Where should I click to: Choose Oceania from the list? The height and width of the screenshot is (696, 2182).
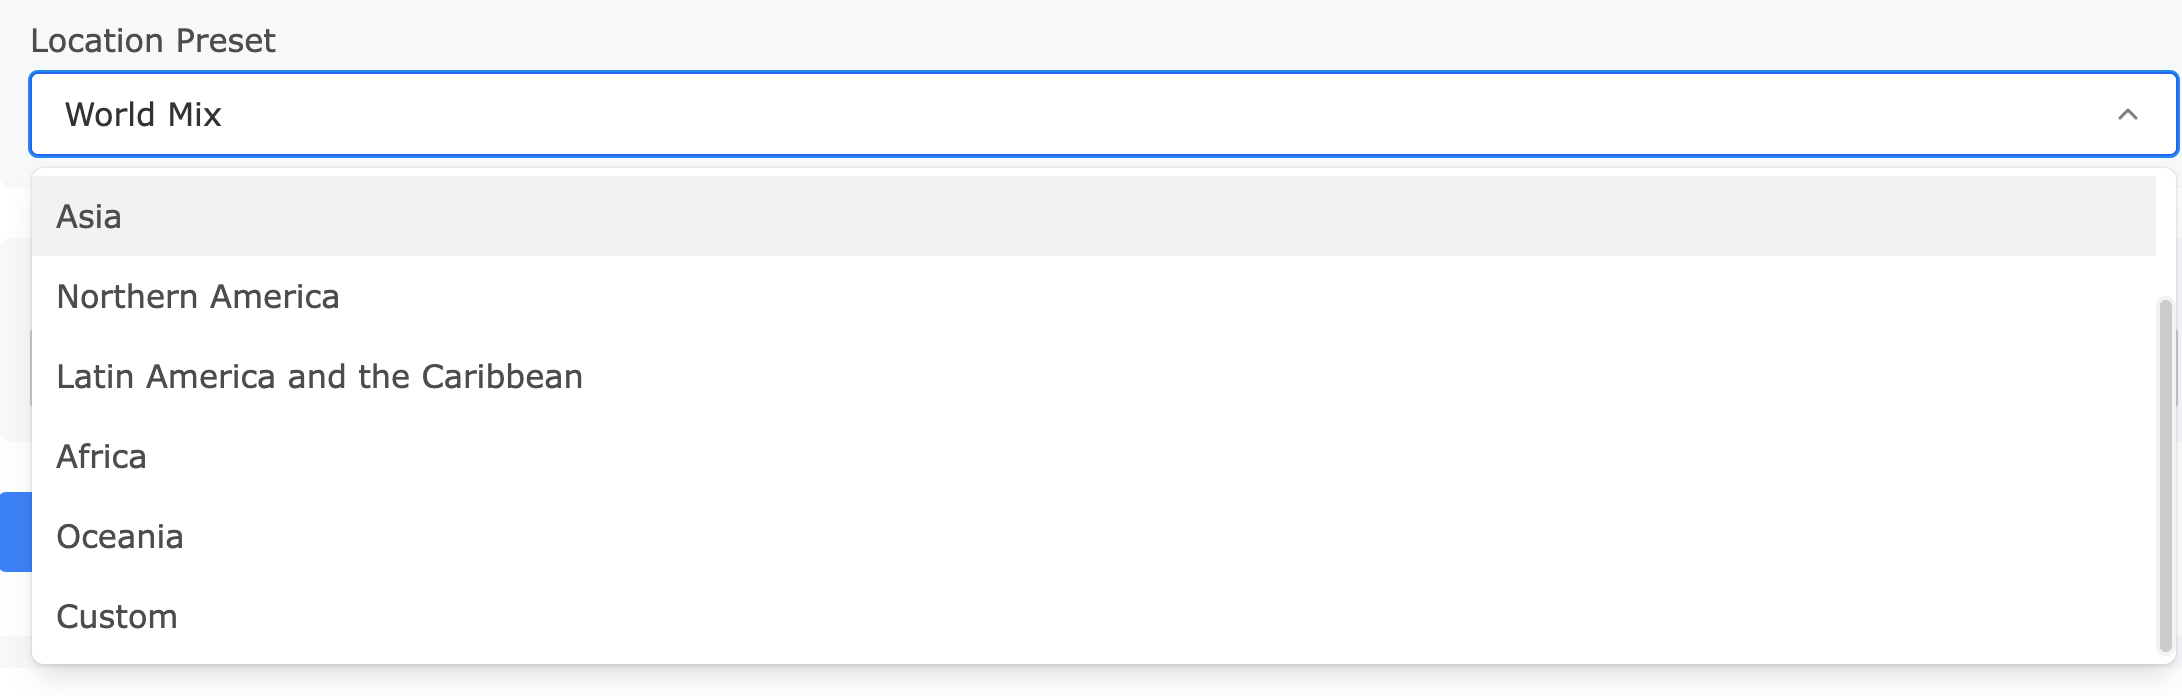coord(120,537)
